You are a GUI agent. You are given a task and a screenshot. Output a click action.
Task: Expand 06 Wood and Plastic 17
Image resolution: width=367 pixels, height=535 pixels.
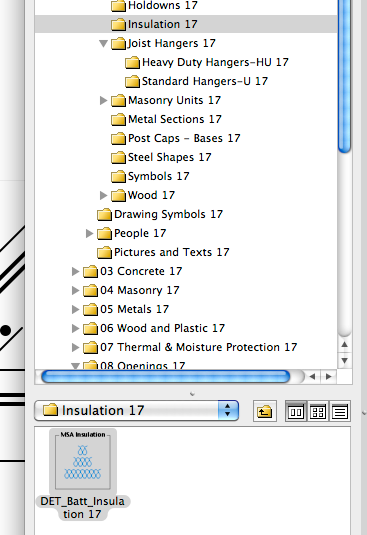pyautogui.click(x=75, y=328)
